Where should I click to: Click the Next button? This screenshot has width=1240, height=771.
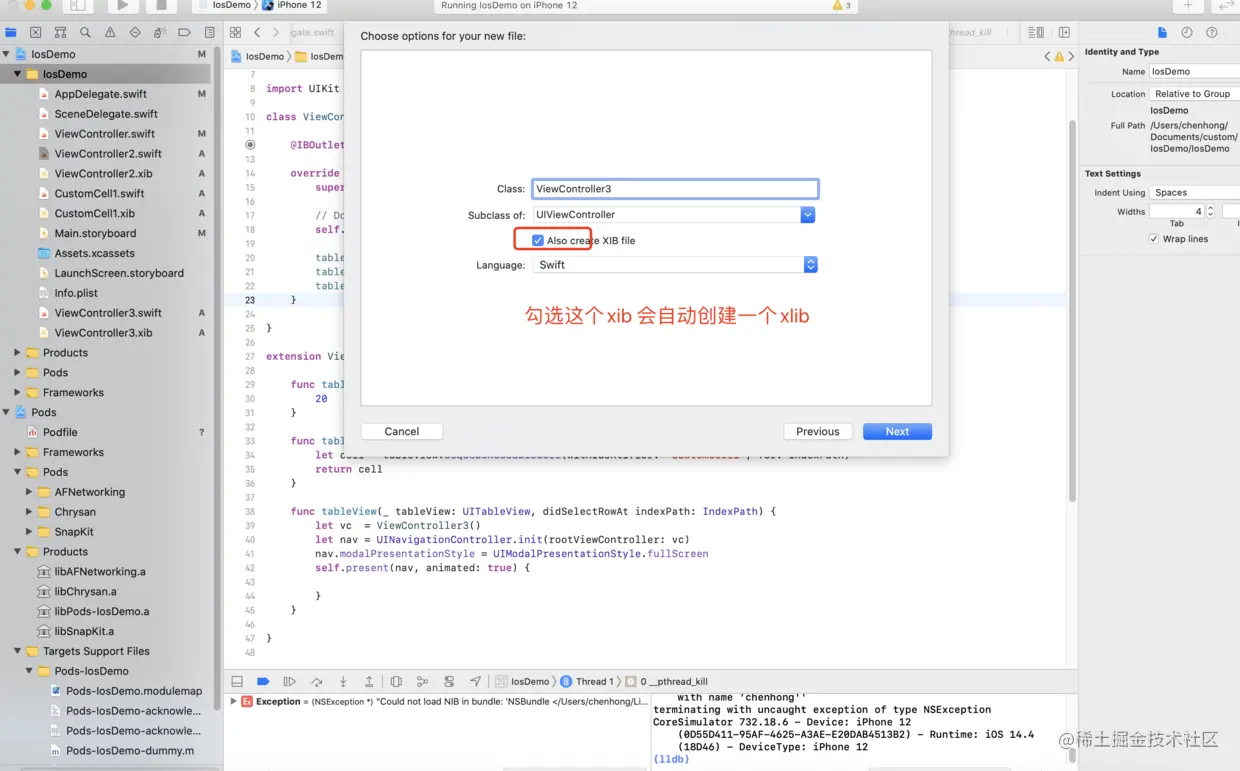click(x=897, y=432)
